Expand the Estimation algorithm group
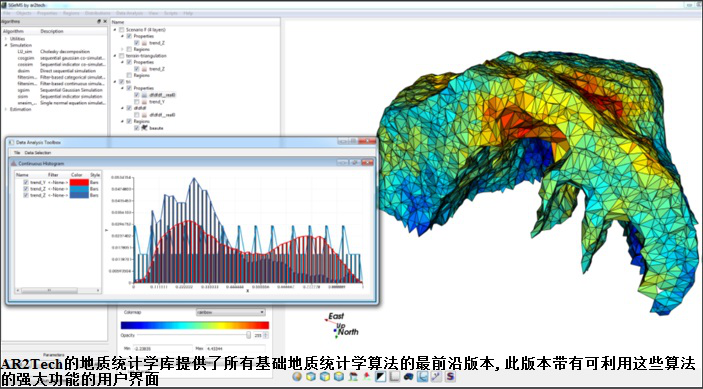The width and height of the screenshot is (703, 389). (6, 109)
